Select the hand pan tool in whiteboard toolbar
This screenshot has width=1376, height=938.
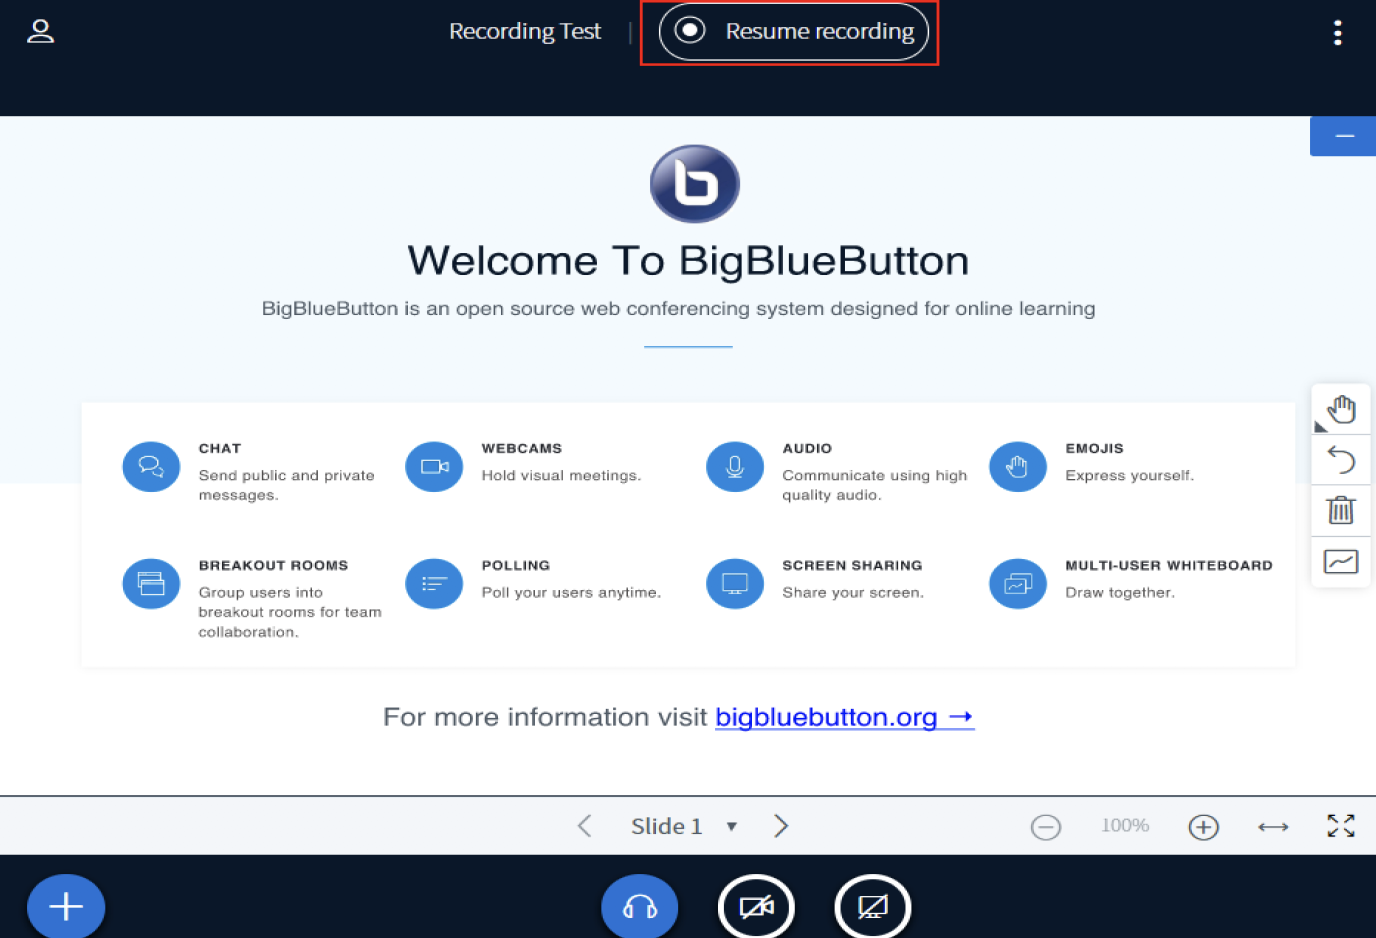tap(1341, 409)
